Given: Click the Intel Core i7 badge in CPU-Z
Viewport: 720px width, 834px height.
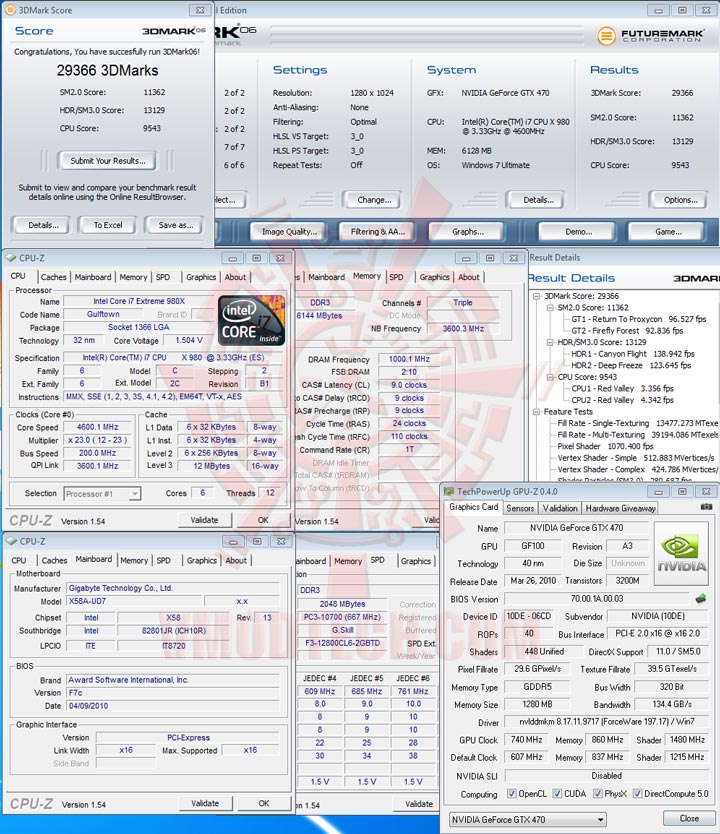Looking at the screenshot, I should tap(252, 320).
